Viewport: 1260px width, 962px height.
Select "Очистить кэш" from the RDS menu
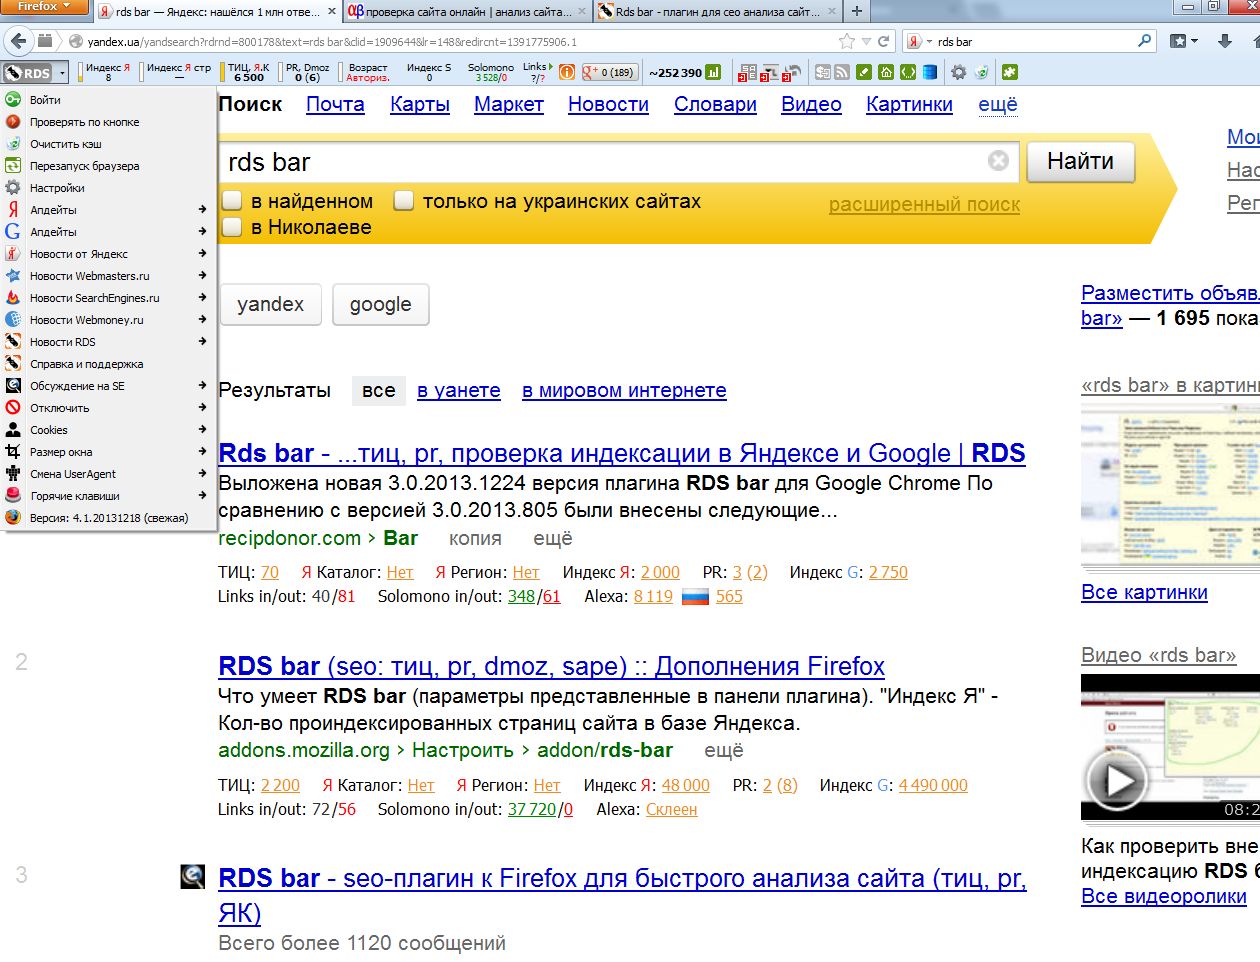point(66,144)
